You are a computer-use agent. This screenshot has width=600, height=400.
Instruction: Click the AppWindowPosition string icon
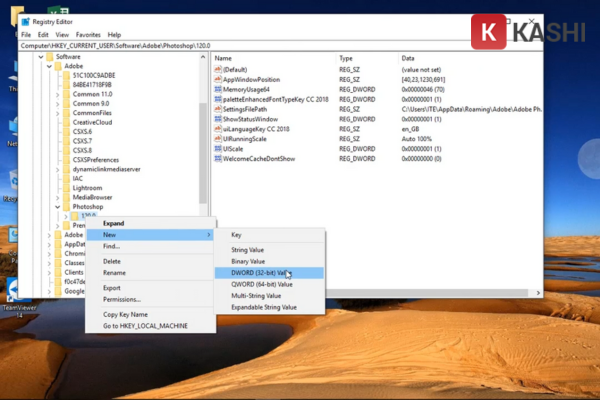218,79
